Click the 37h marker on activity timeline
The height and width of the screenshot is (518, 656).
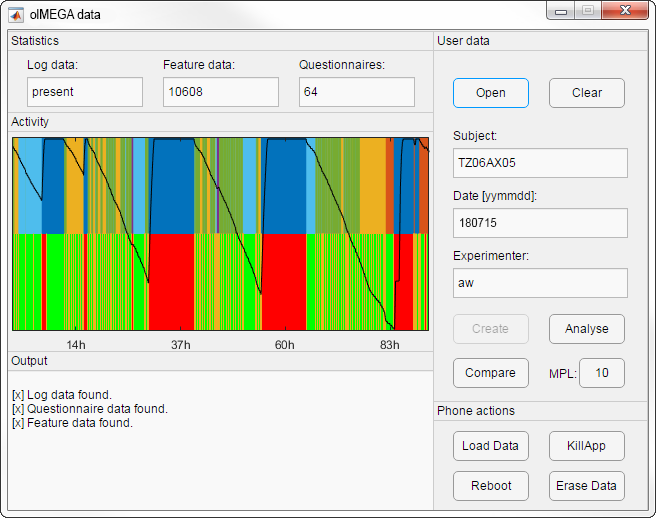[x=180, y=345]
